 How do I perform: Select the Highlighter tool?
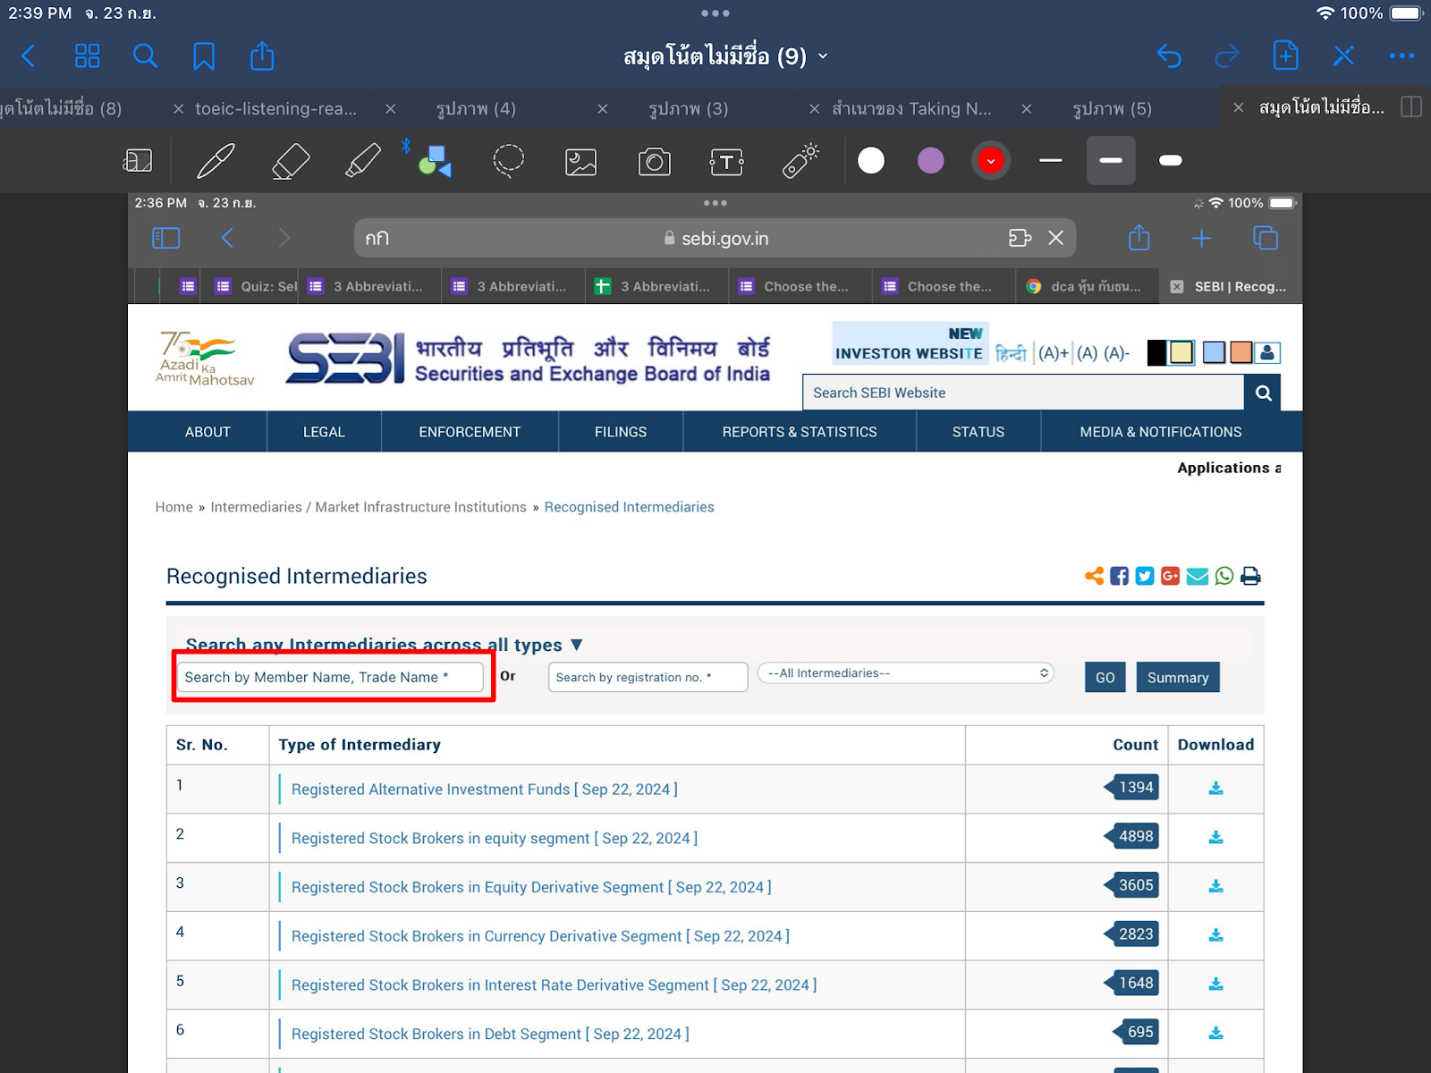pos(362,161)
